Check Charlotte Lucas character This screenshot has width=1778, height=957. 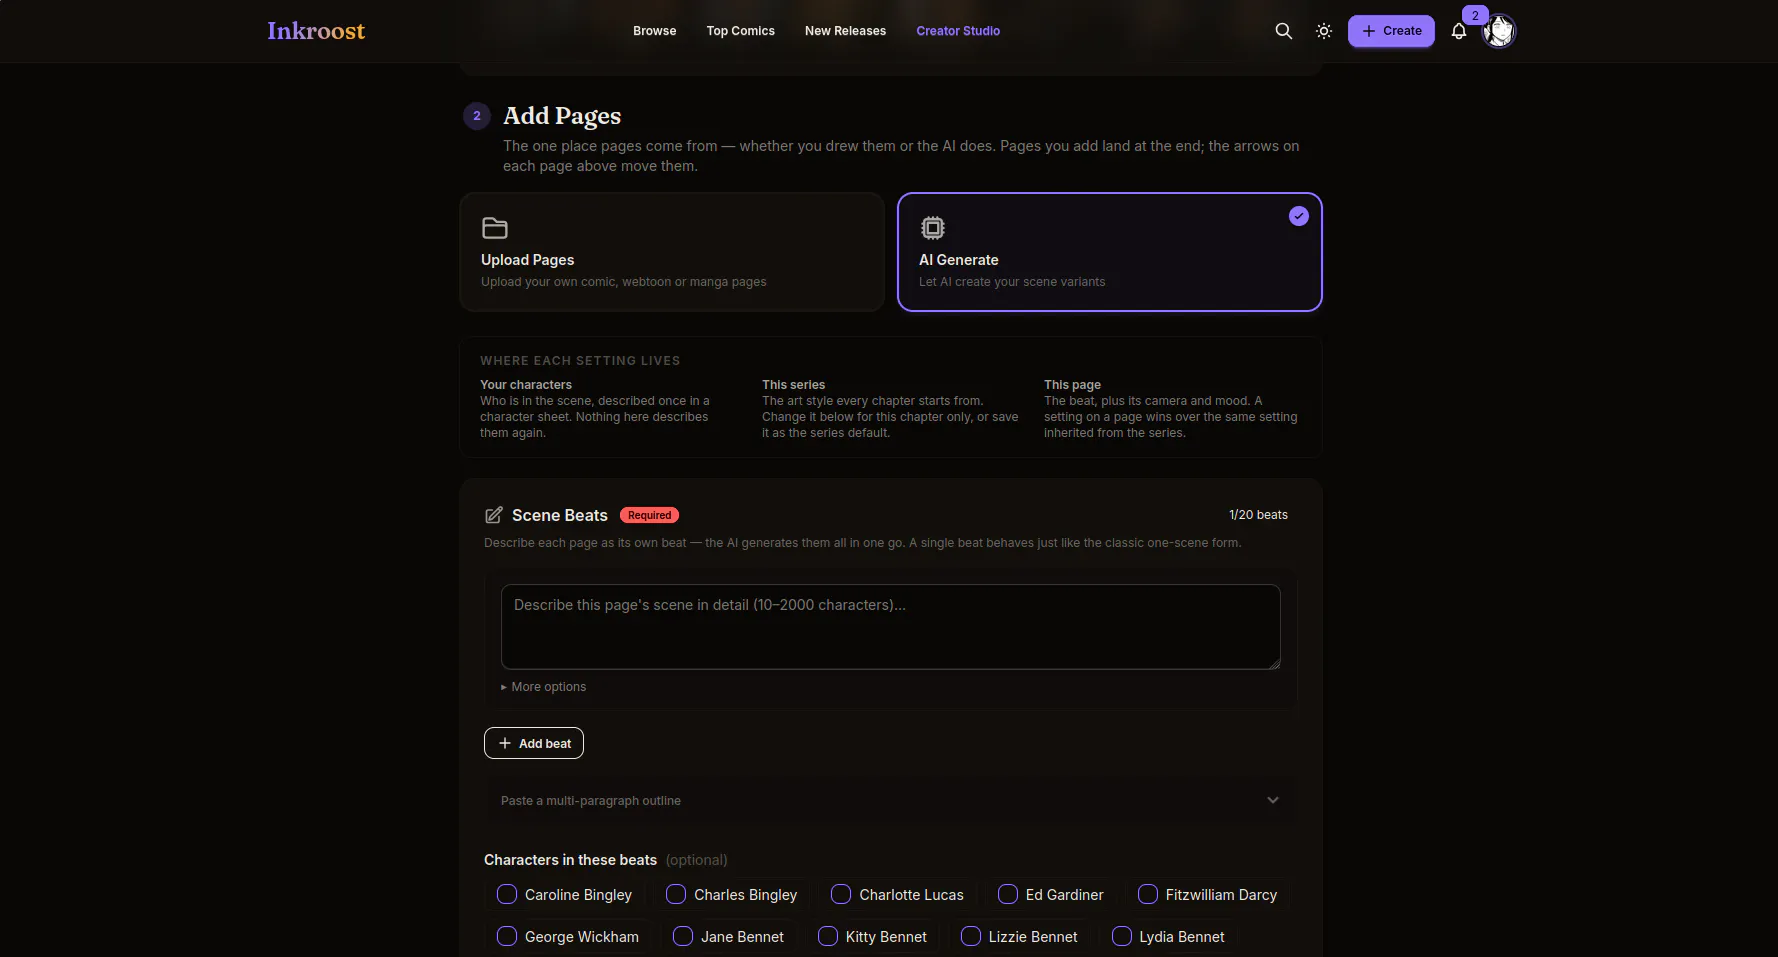tap(841, 894)
